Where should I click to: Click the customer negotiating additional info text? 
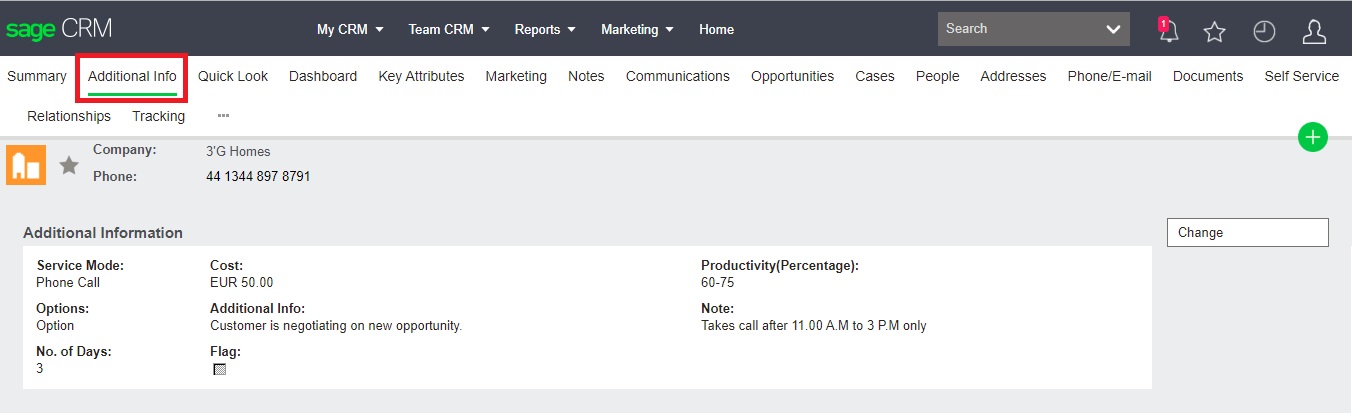(x=336, y=326)
